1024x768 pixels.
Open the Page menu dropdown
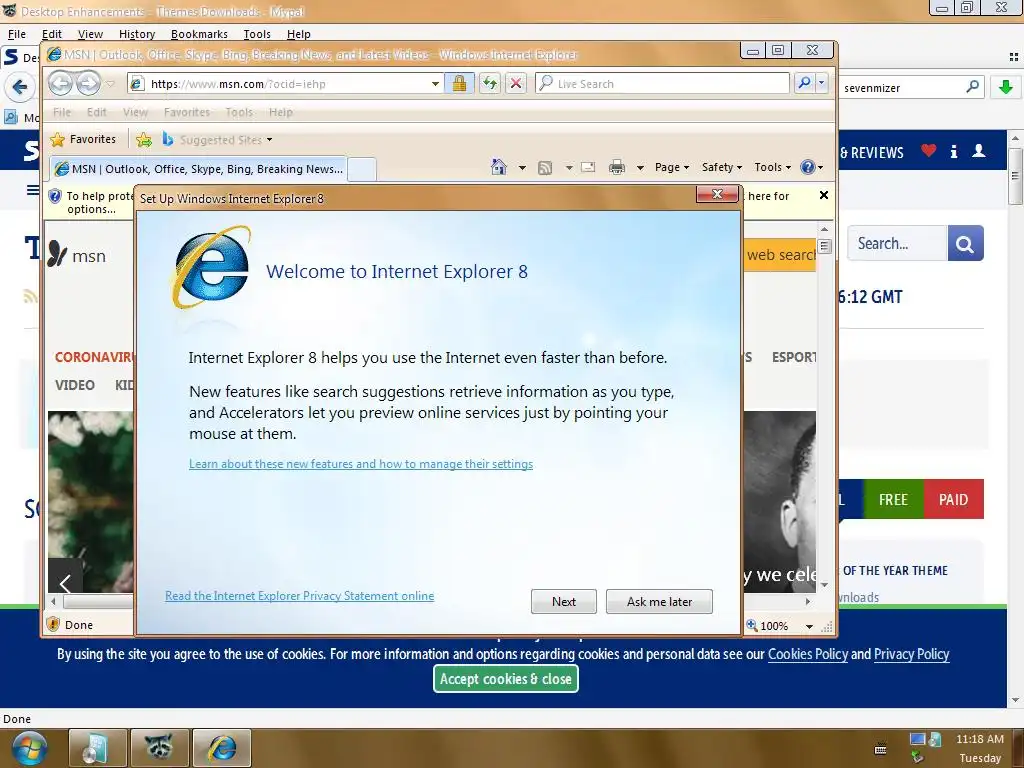pyautogui.click(x=672, y=167)
